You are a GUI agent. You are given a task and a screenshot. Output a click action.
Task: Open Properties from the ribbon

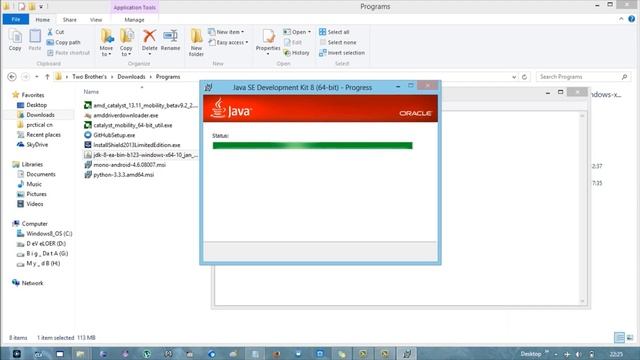(x=268, y=42)
